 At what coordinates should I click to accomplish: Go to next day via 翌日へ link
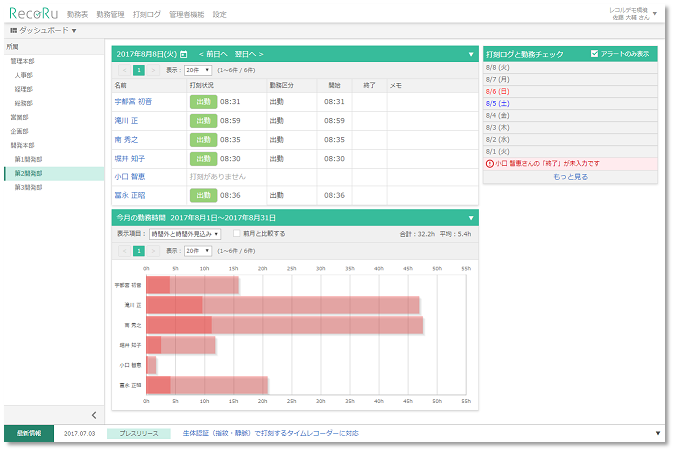pos(250,54)
